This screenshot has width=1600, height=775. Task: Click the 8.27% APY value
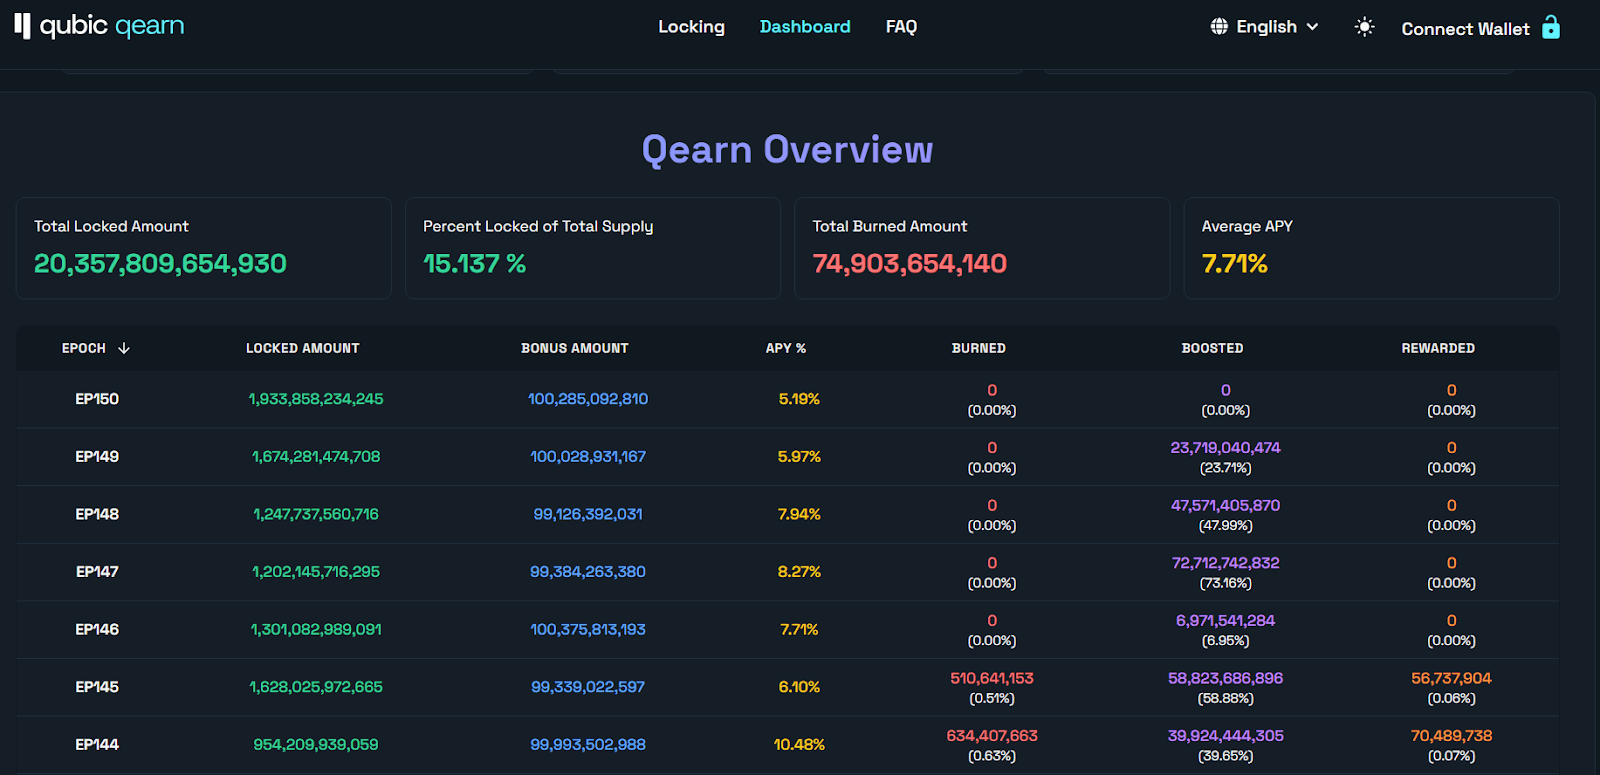click(799, 572)
